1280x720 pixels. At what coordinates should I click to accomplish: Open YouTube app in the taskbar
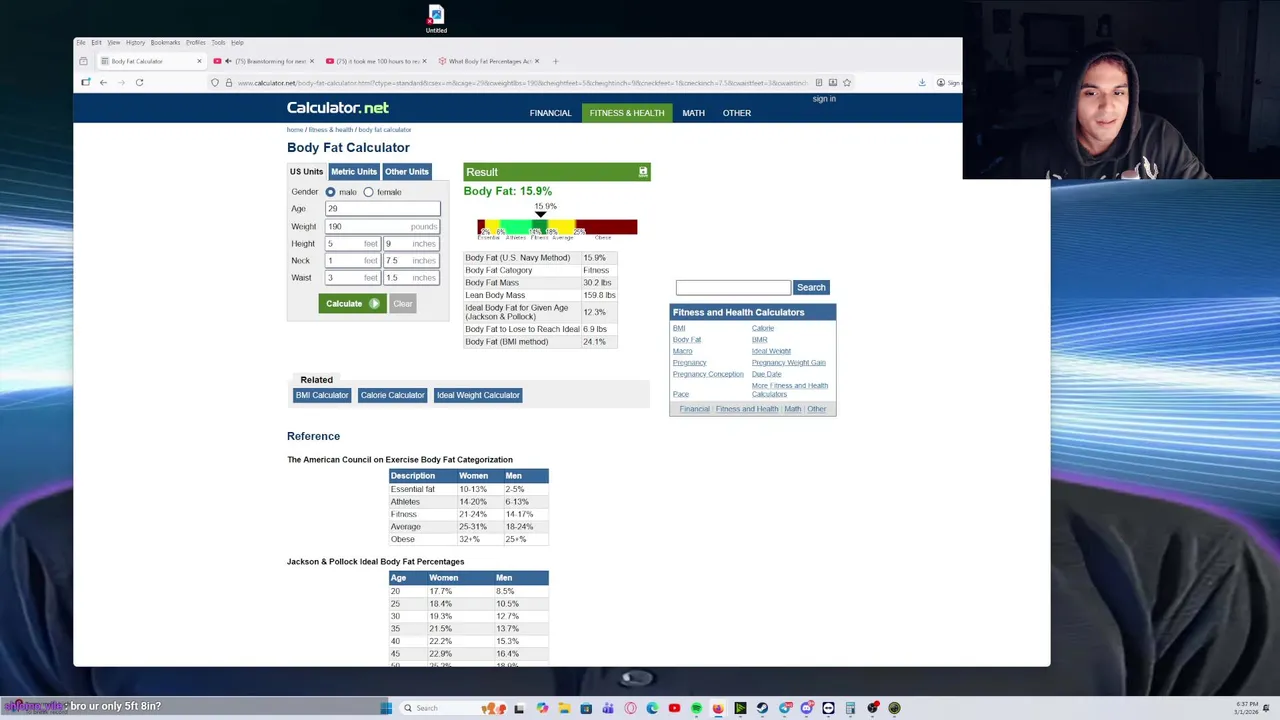point(674,708)
